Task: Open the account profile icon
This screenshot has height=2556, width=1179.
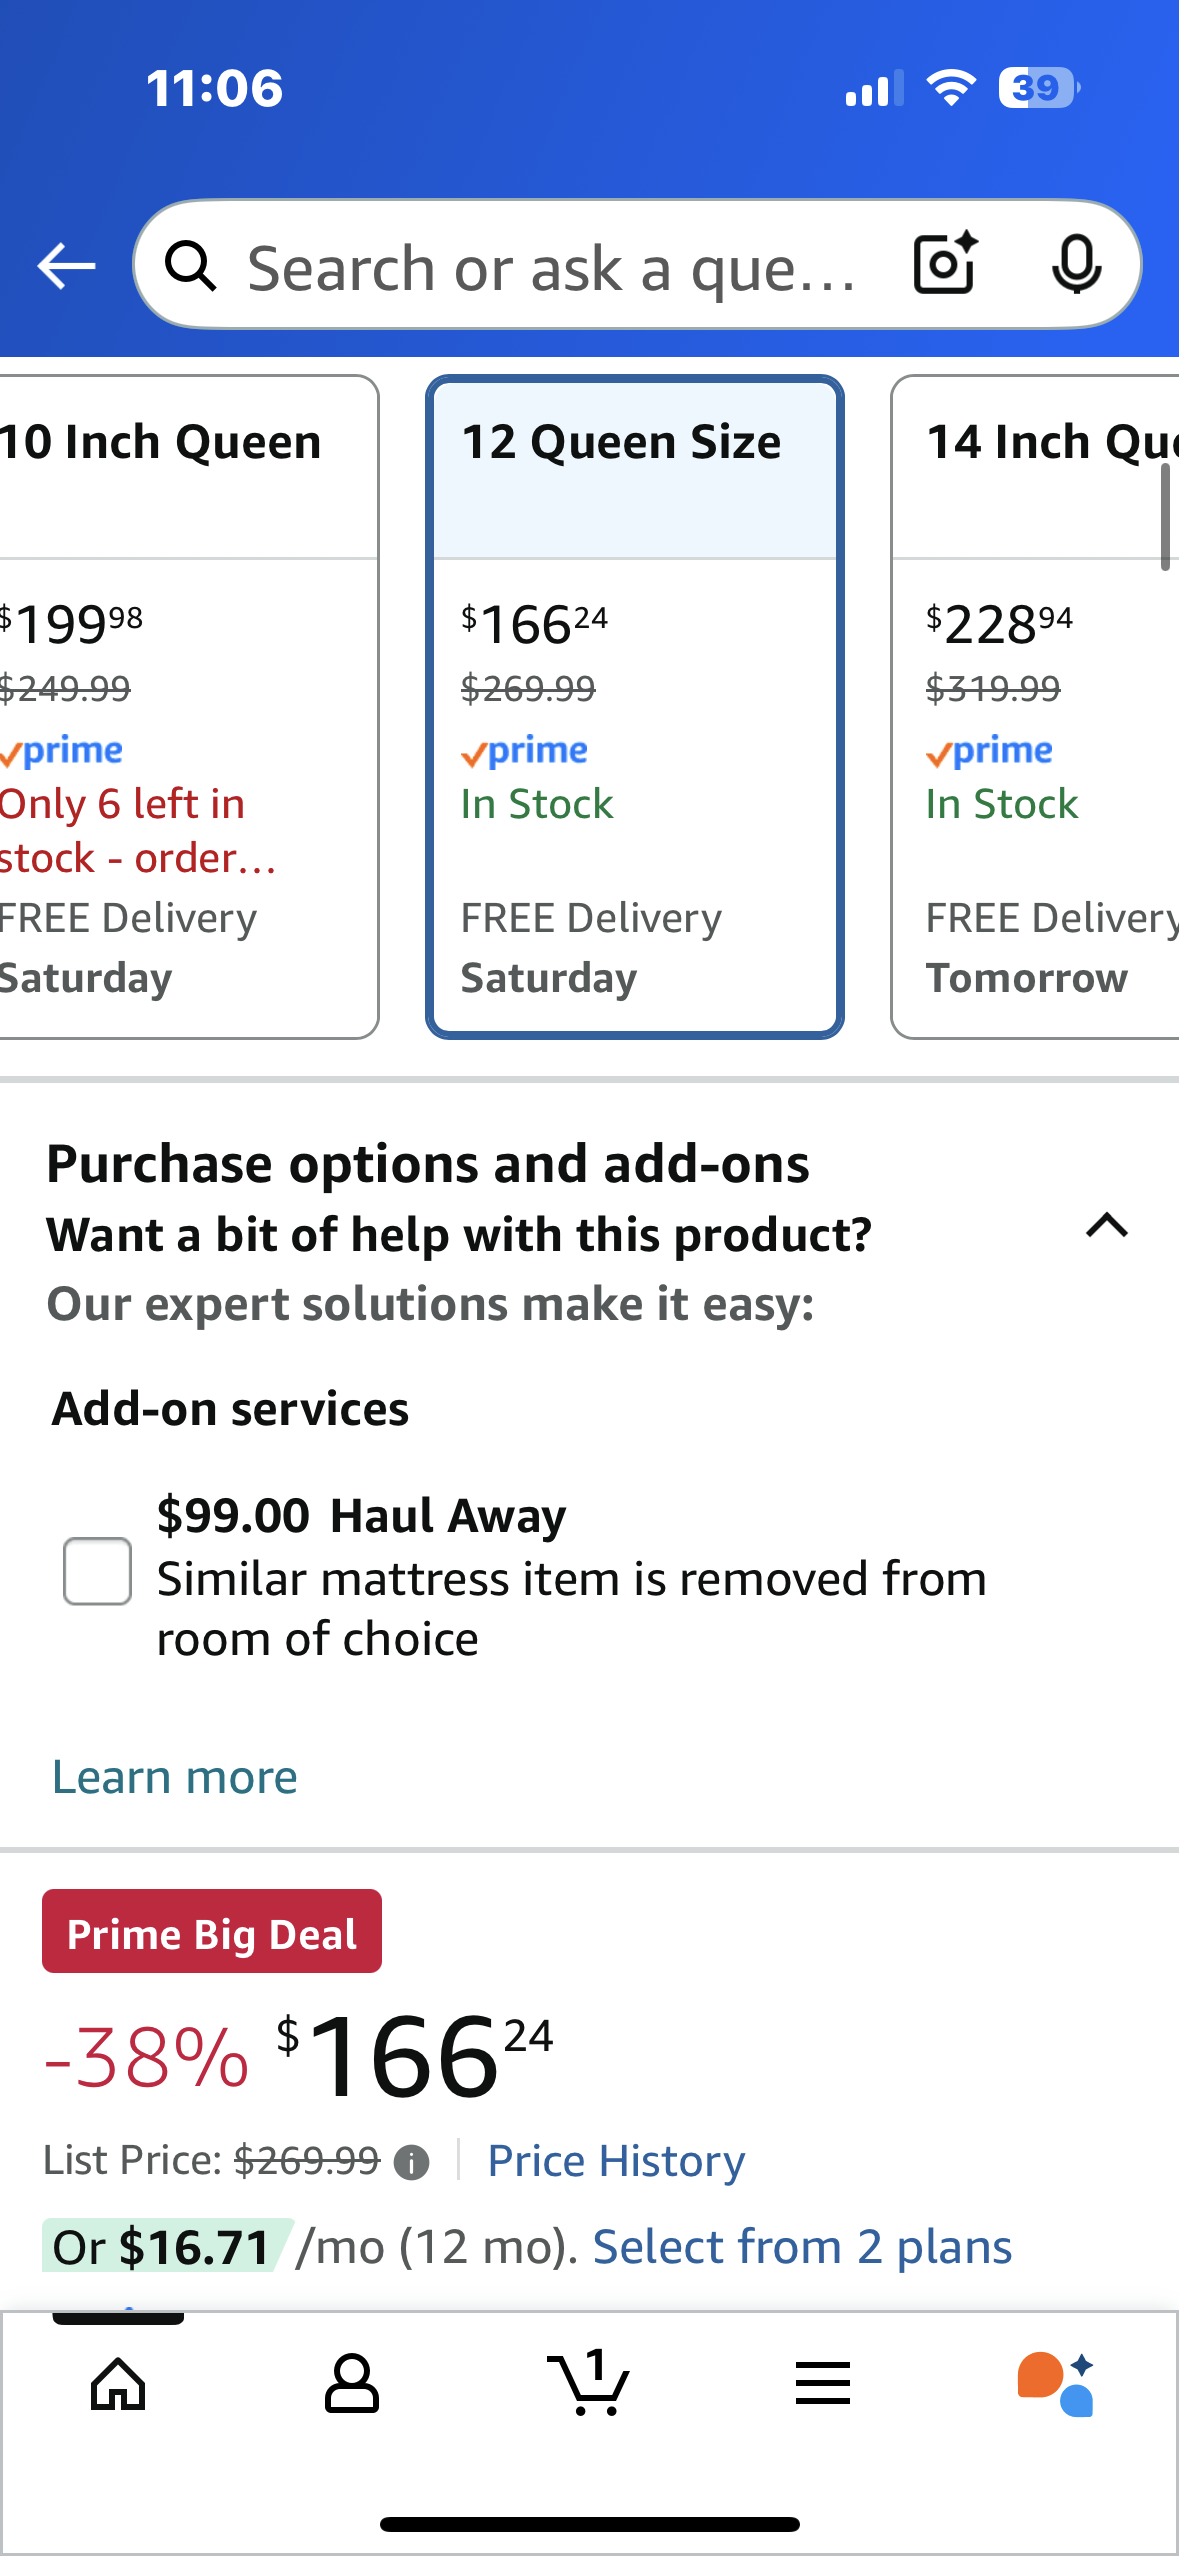Action: click(352, 2384)
